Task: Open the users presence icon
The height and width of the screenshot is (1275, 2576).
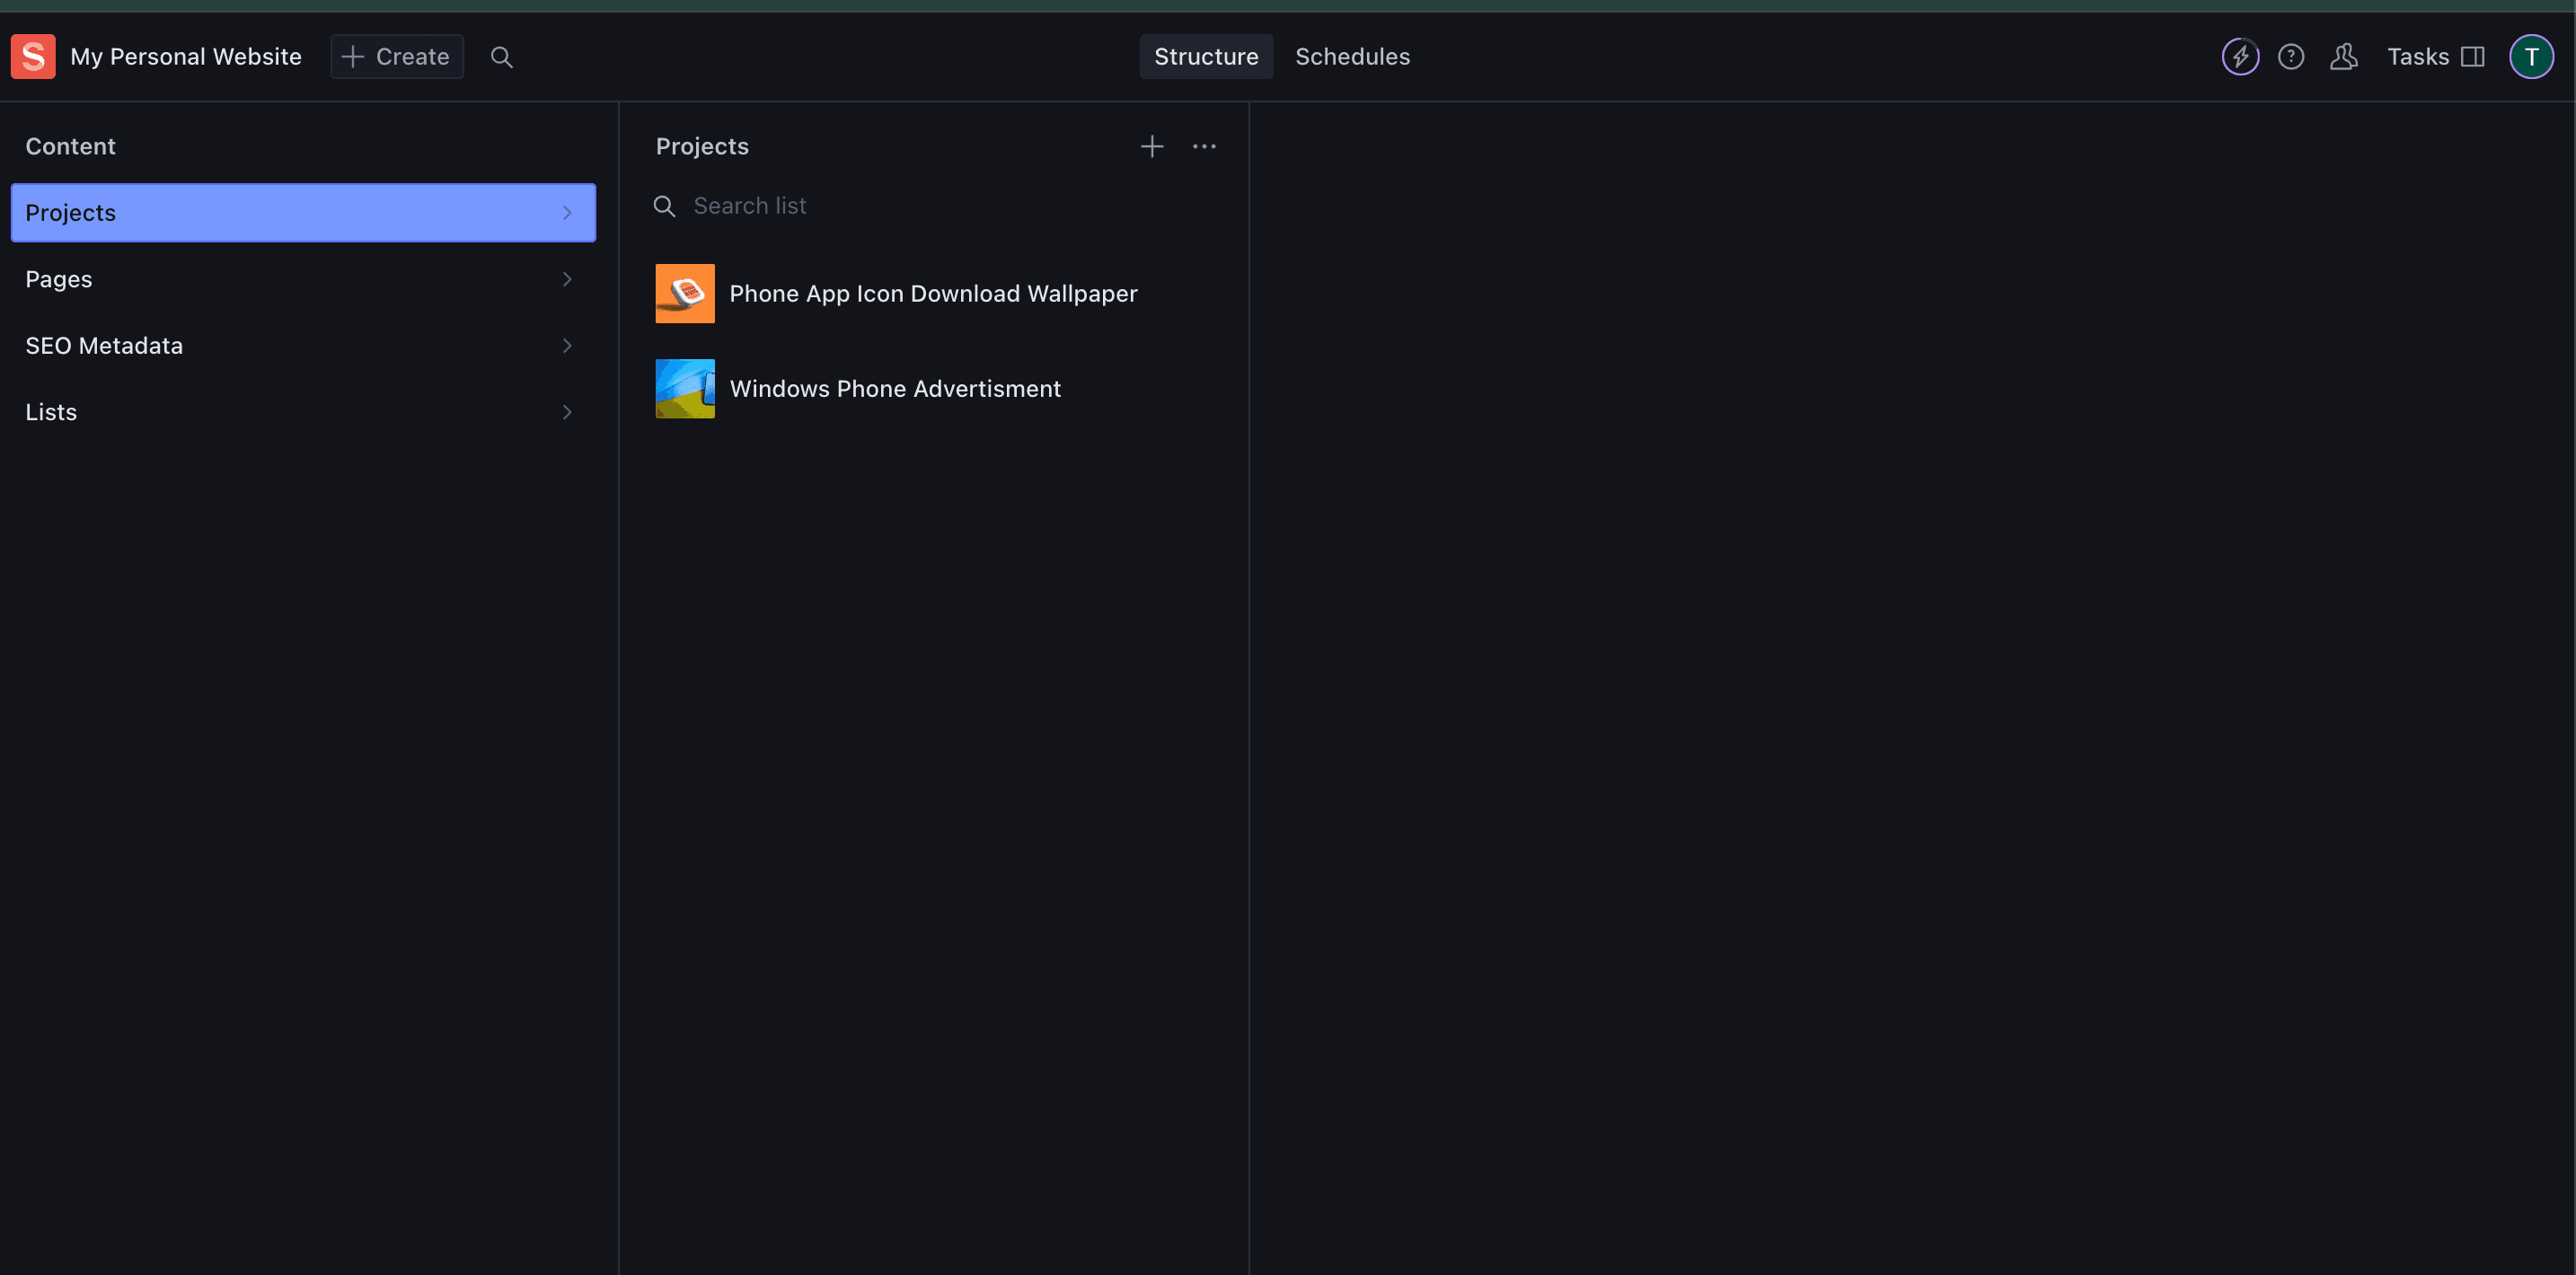Action: [x=2344, y=57]
